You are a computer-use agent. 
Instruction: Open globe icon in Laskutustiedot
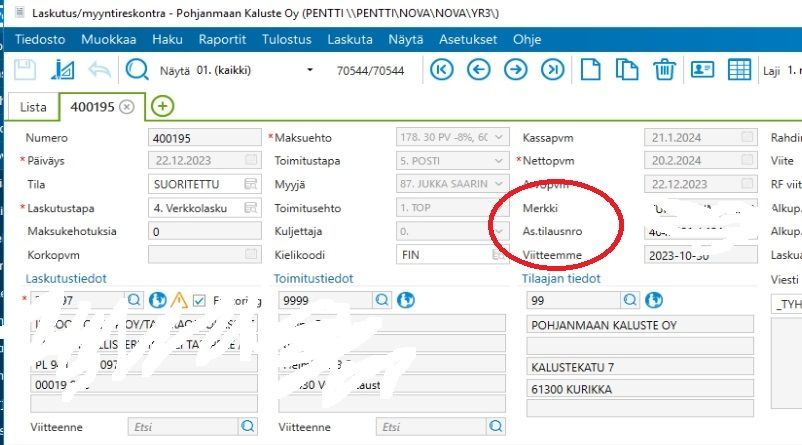[x=158, y=300]
